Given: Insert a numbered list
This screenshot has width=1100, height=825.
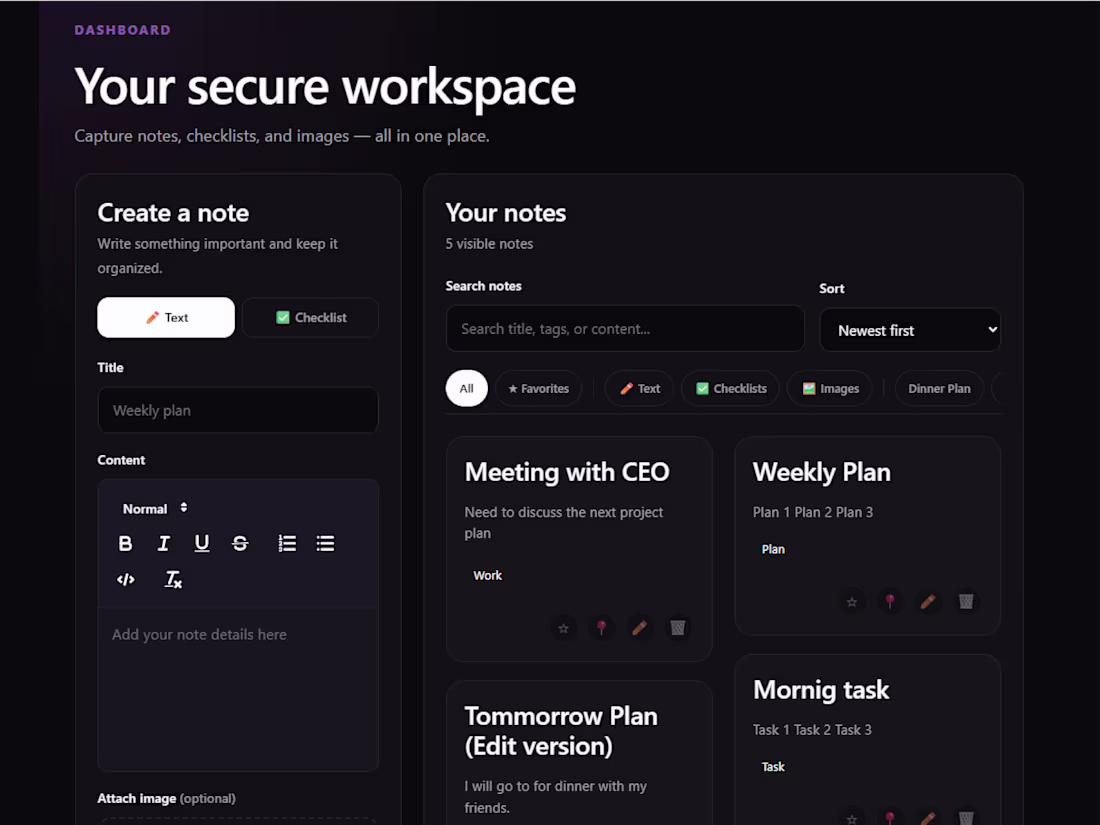Looking at the screenshot, I should coord(287,544).
